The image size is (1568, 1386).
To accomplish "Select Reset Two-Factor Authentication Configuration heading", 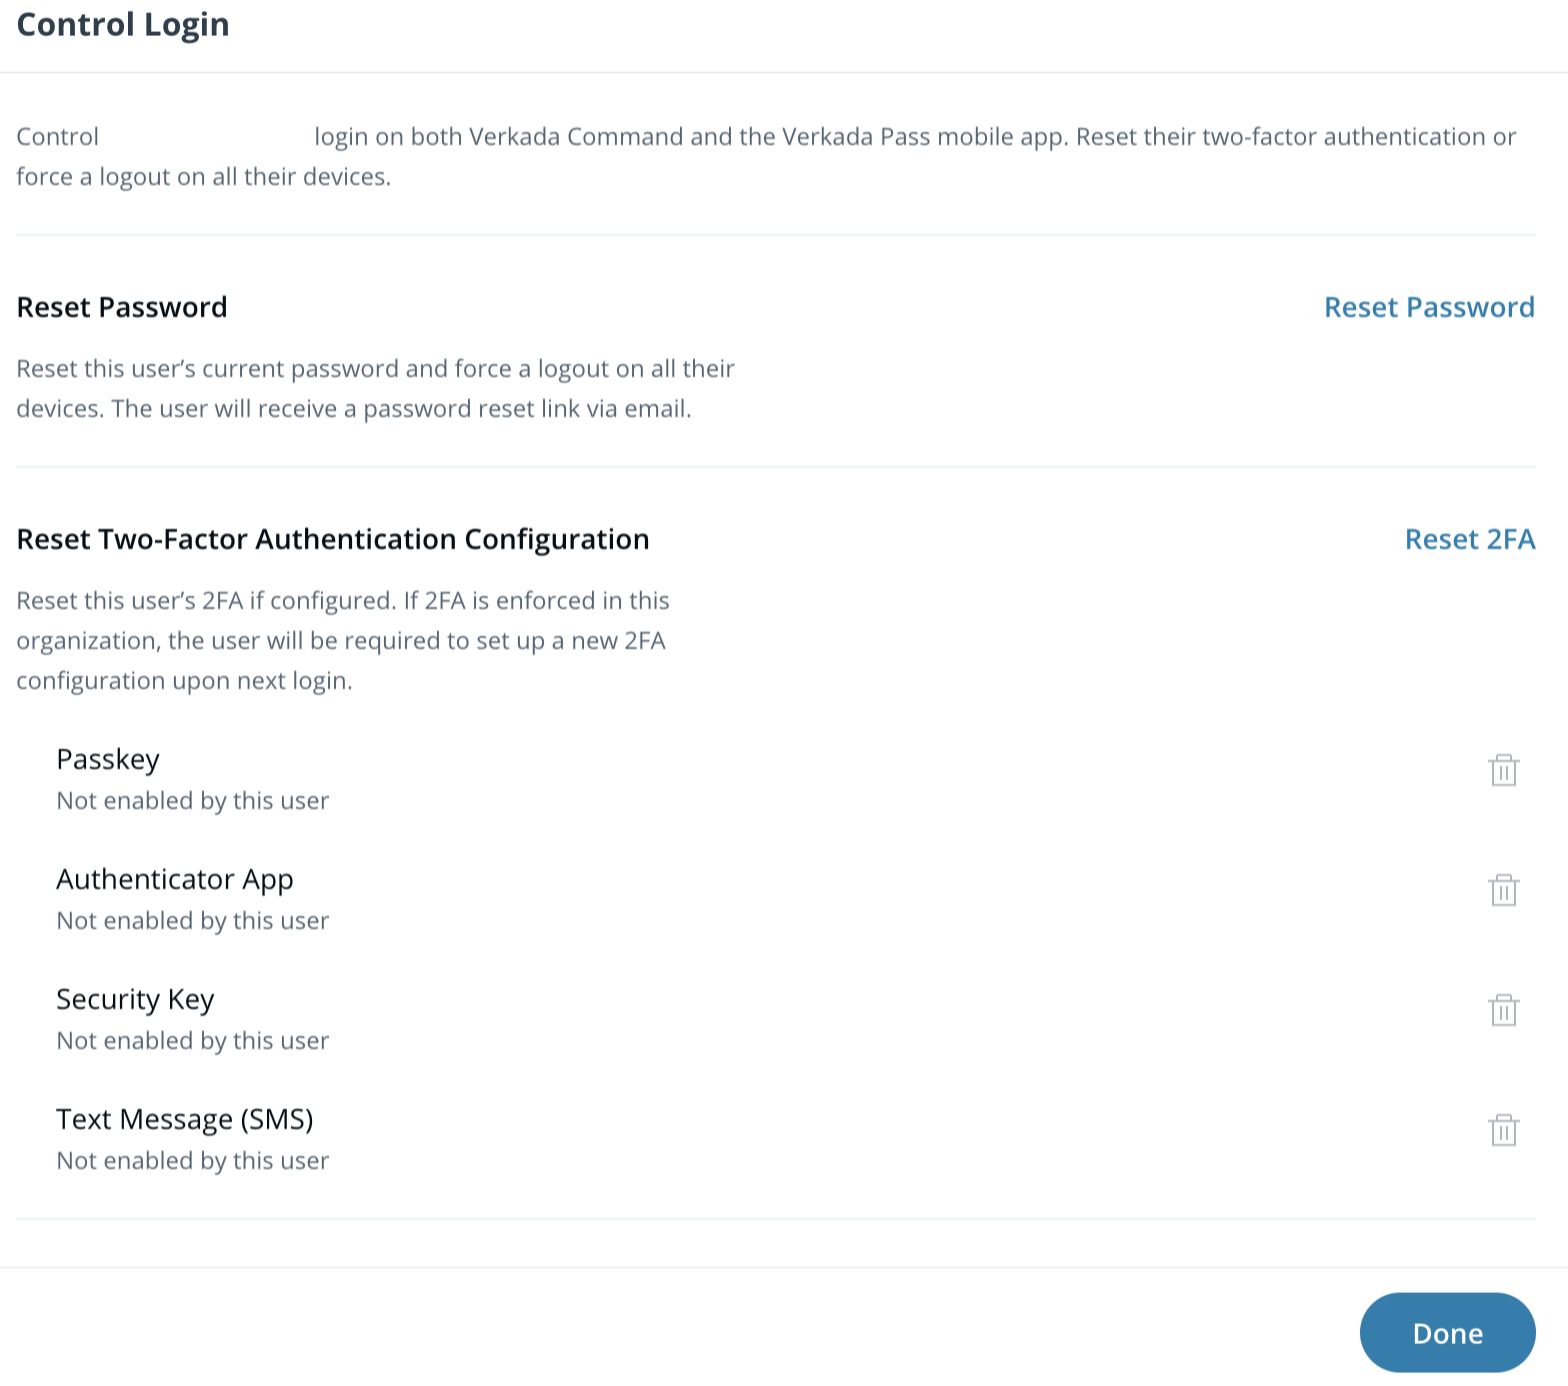I will click(x=333, y=539).
